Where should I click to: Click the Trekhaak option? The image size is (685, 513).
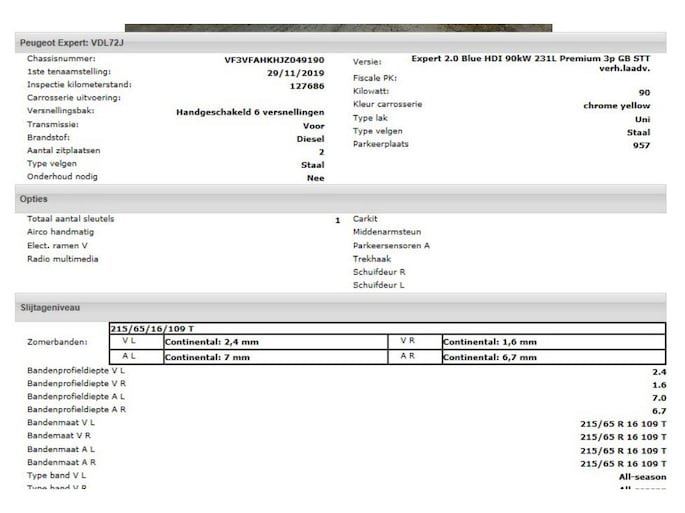click(x=372, y=258)
